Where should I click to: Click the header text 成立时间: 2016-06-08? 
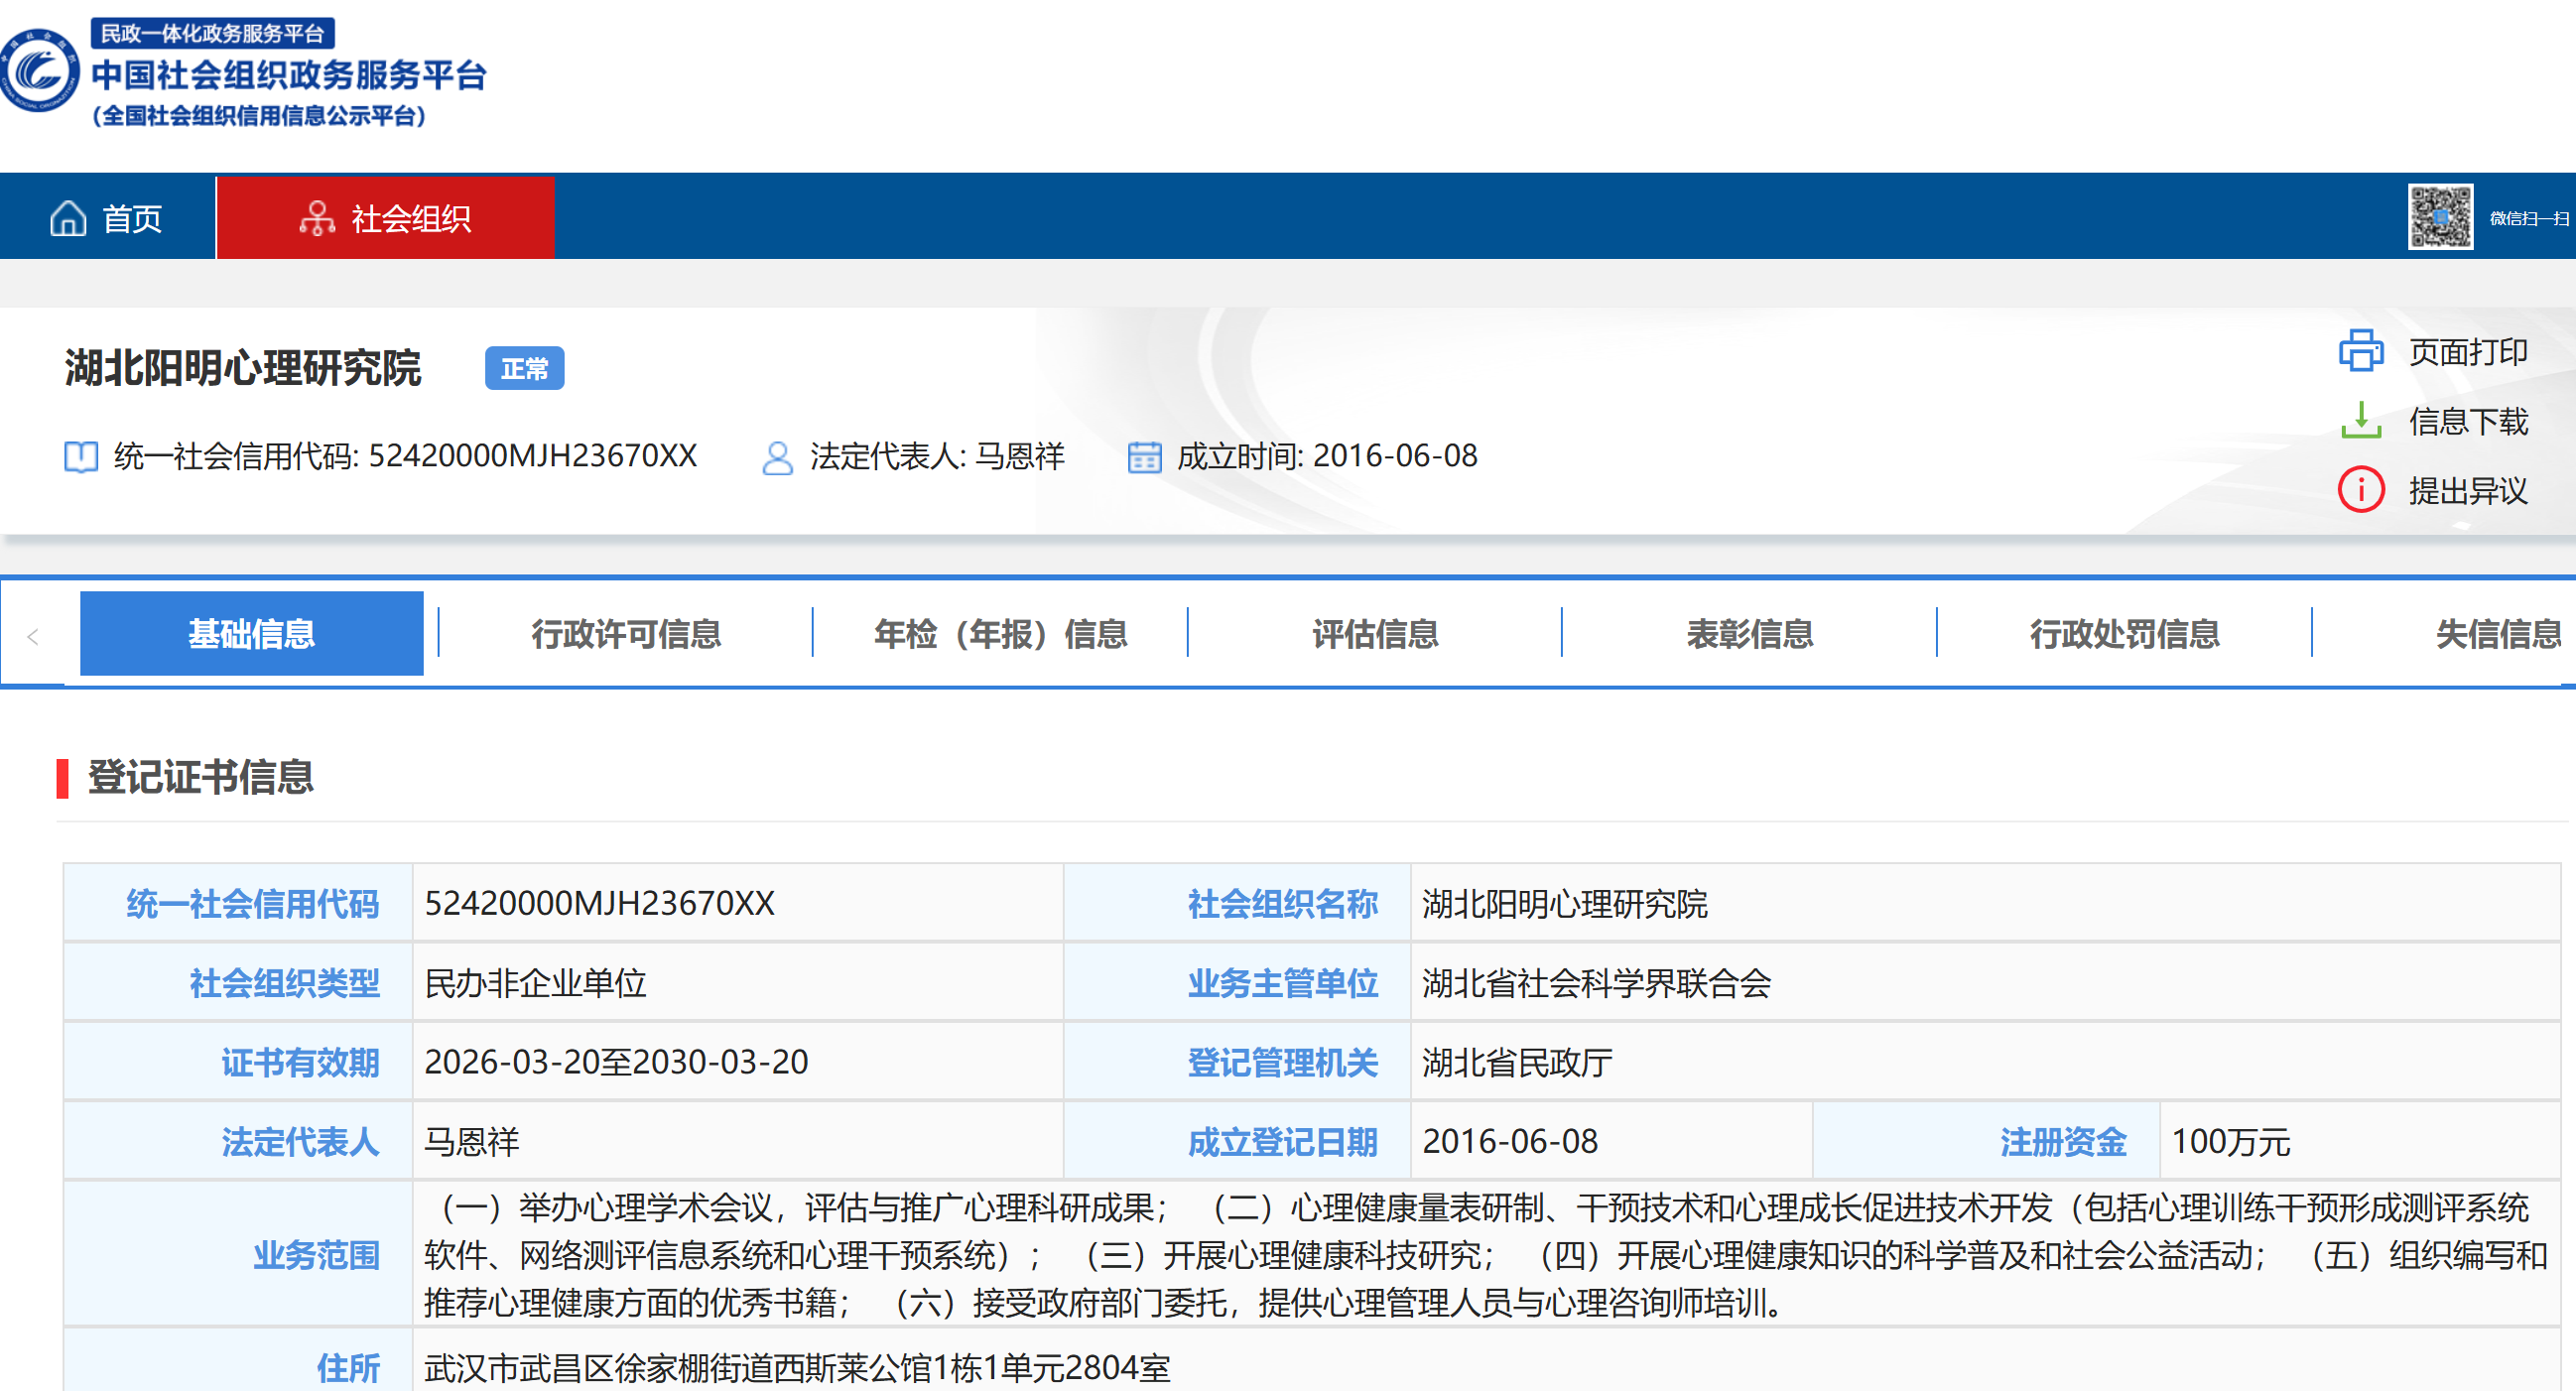click(1327, 456)
